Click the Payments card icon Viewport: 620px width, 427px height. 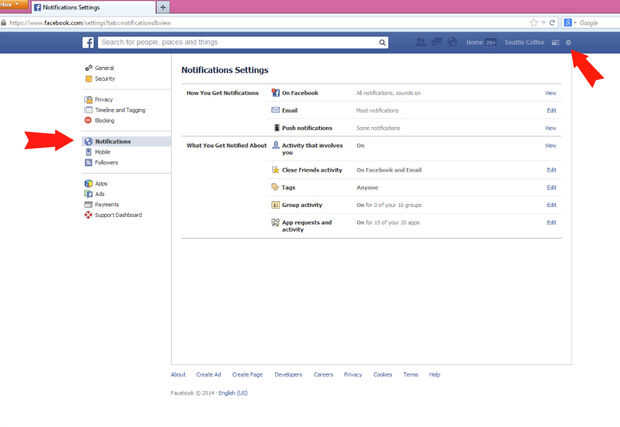89,204
